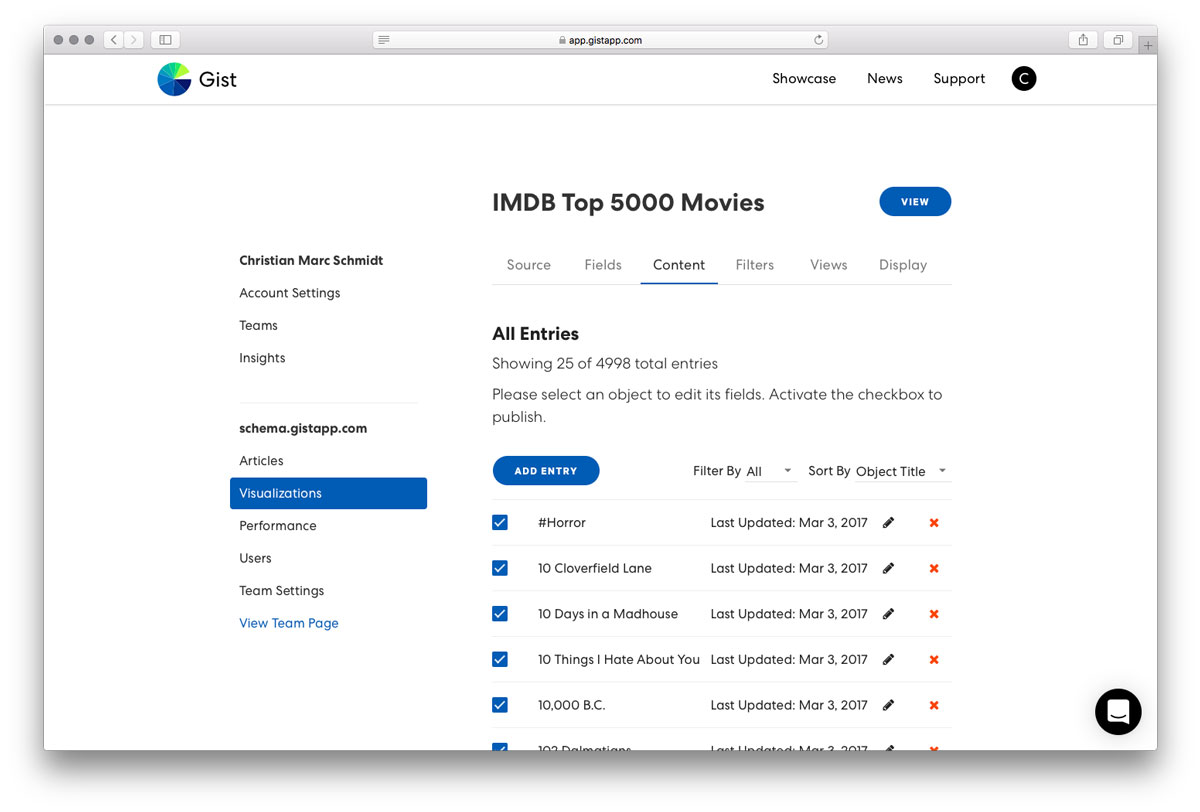Open the View Team Page link
This screenshot has width=1200, height=812.
(x=289, y=623)
